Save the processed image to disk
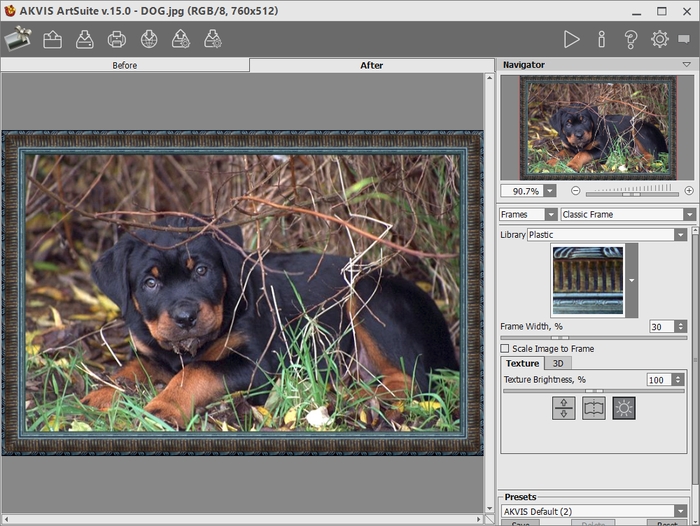The width and height of the screenshot is (700, 526). point(84,39)
